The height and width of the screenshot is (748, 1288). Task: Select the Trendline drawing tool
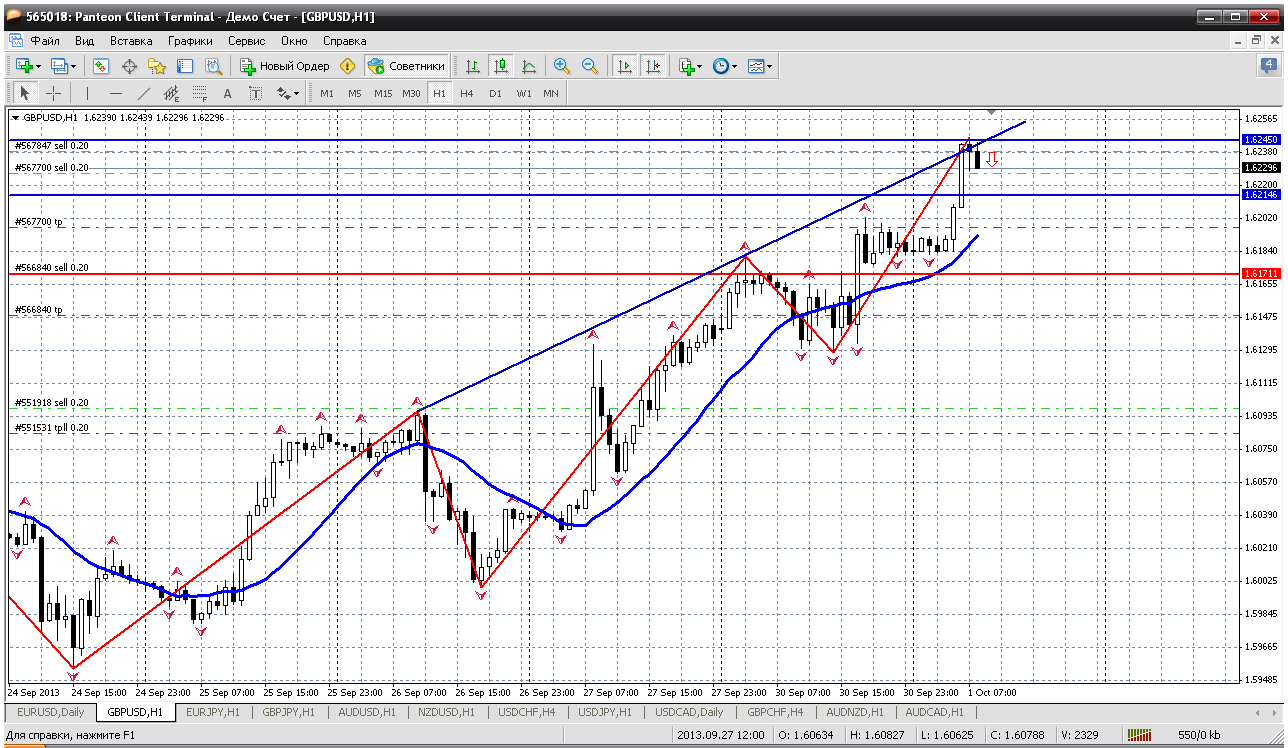[143, 93]
